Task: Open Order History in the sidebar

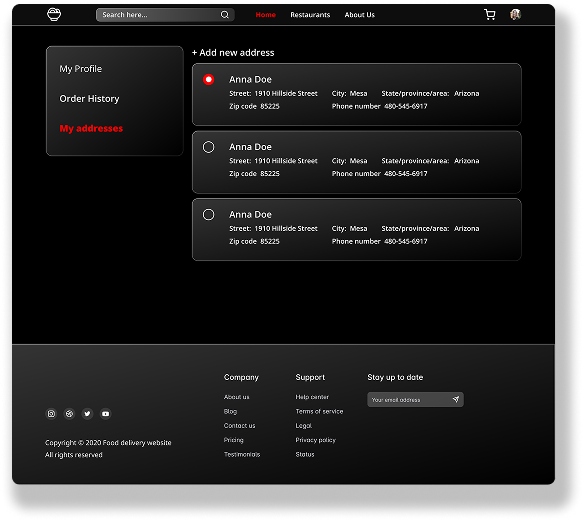Action: pos(89,99)
